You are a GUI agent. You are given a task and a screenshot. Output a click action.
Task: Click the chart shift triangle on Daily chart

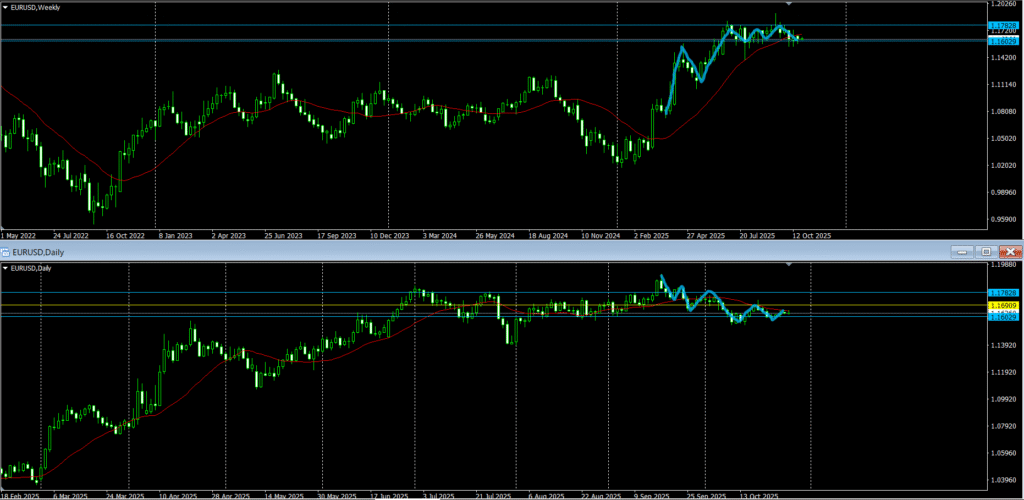click(789, 265)
